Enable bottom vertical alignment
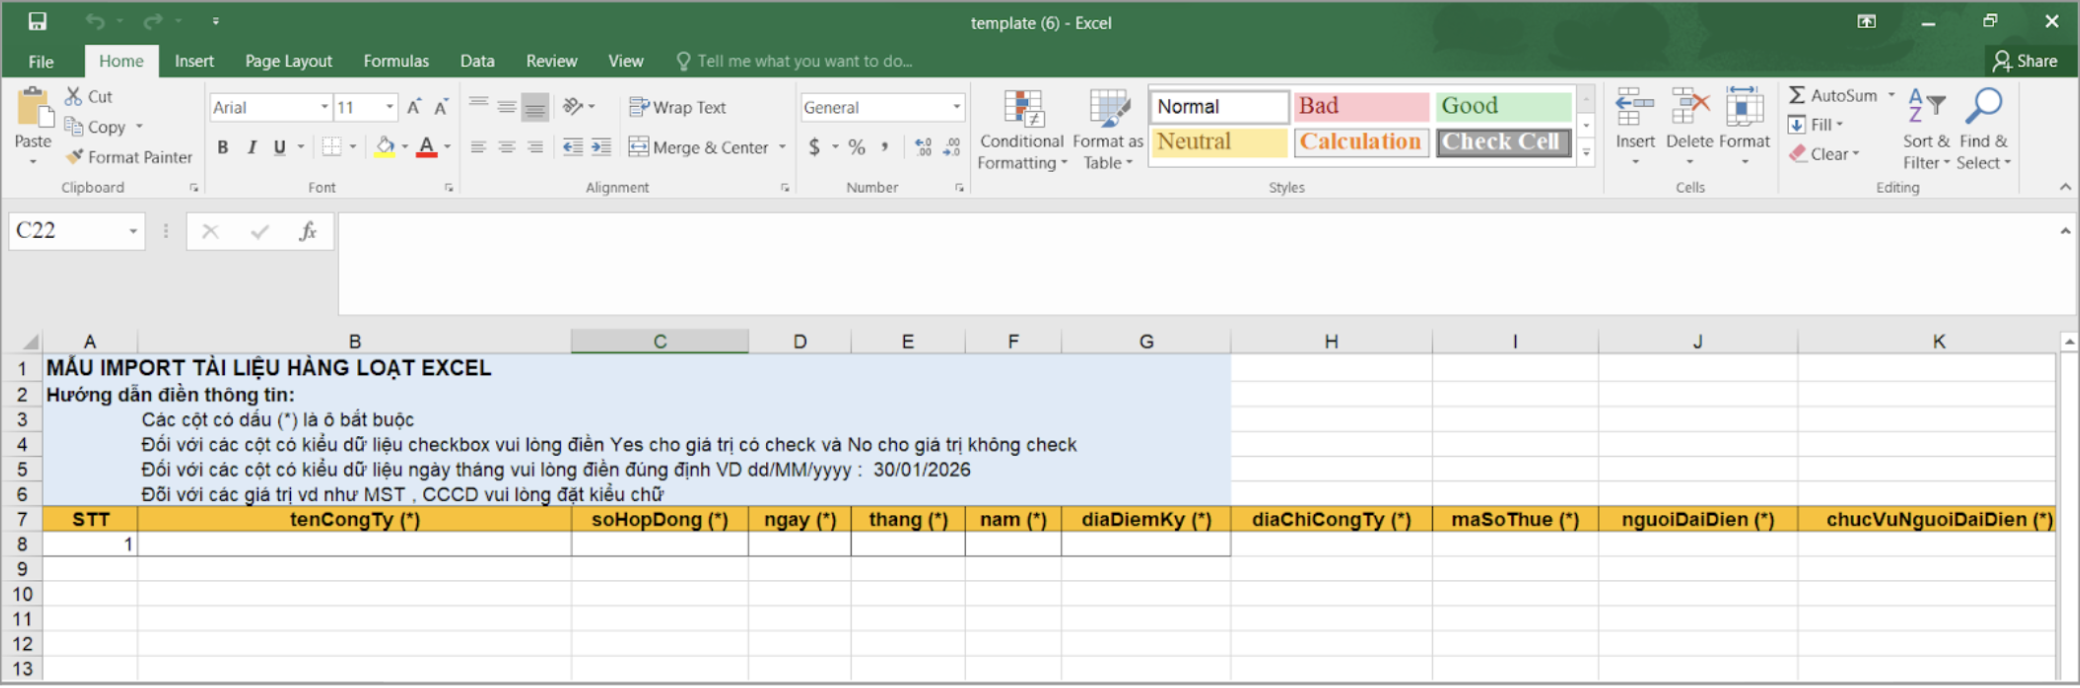 [x=536, y=106]
